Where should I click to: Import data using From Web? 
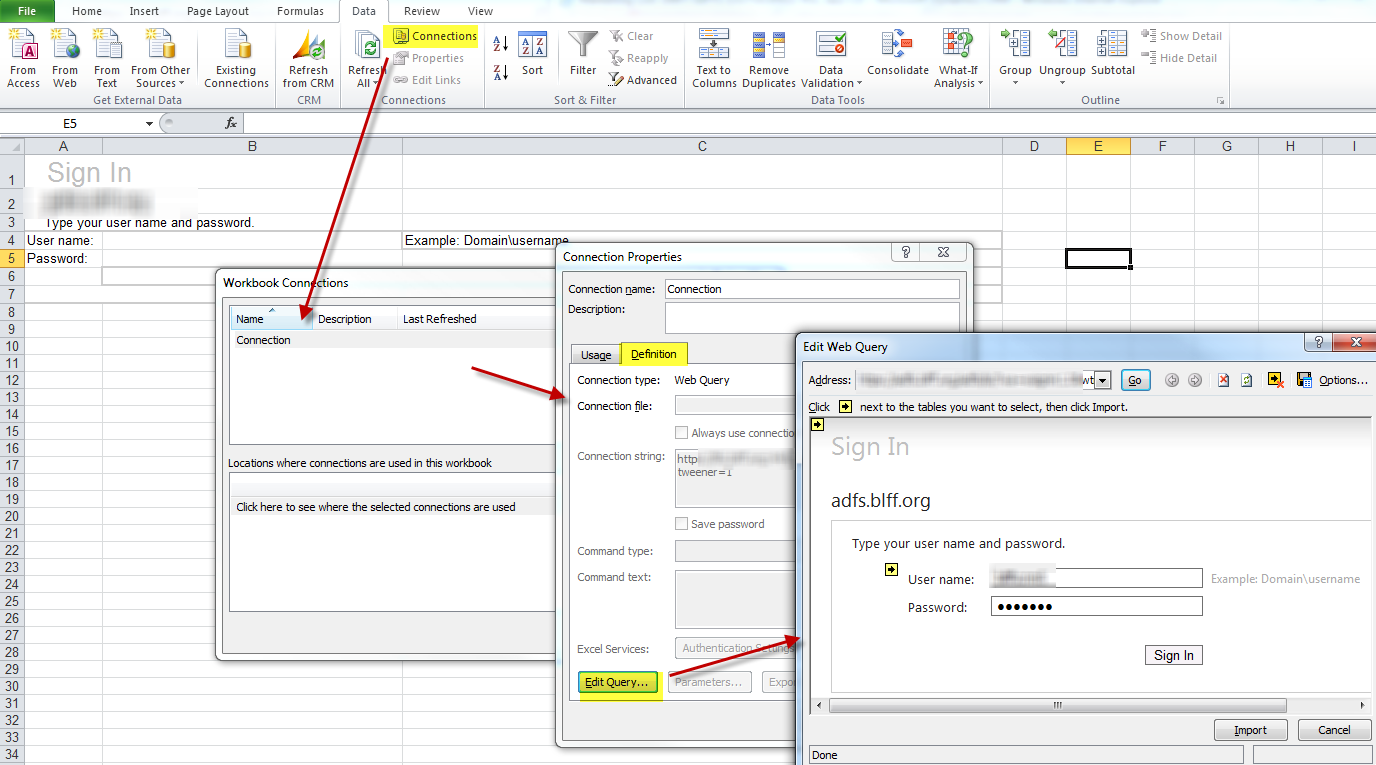[65, 58]
